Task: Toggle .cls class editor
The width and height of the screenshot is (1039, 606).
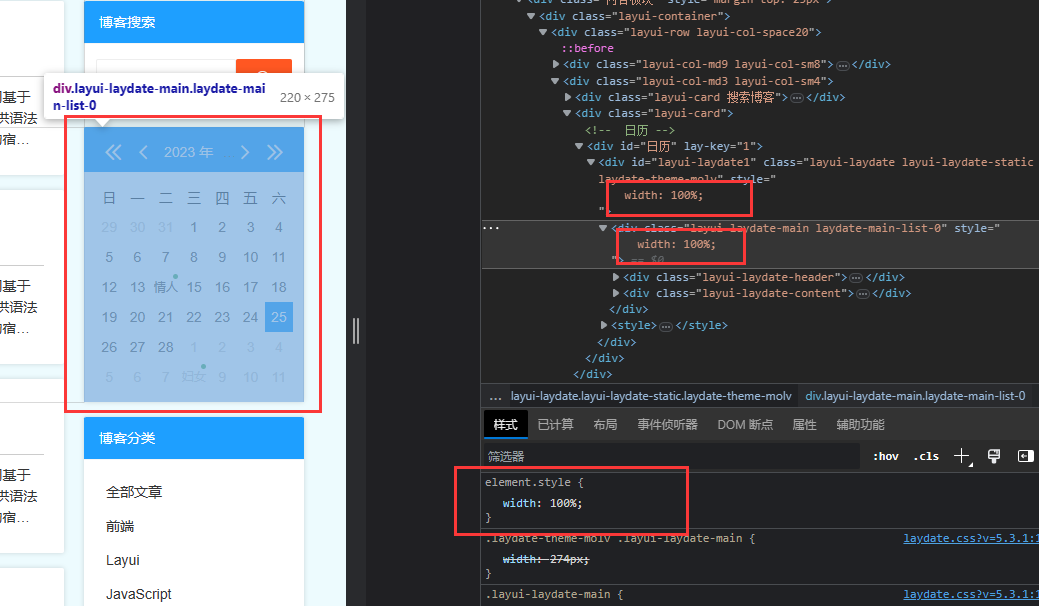Action: 926,456
